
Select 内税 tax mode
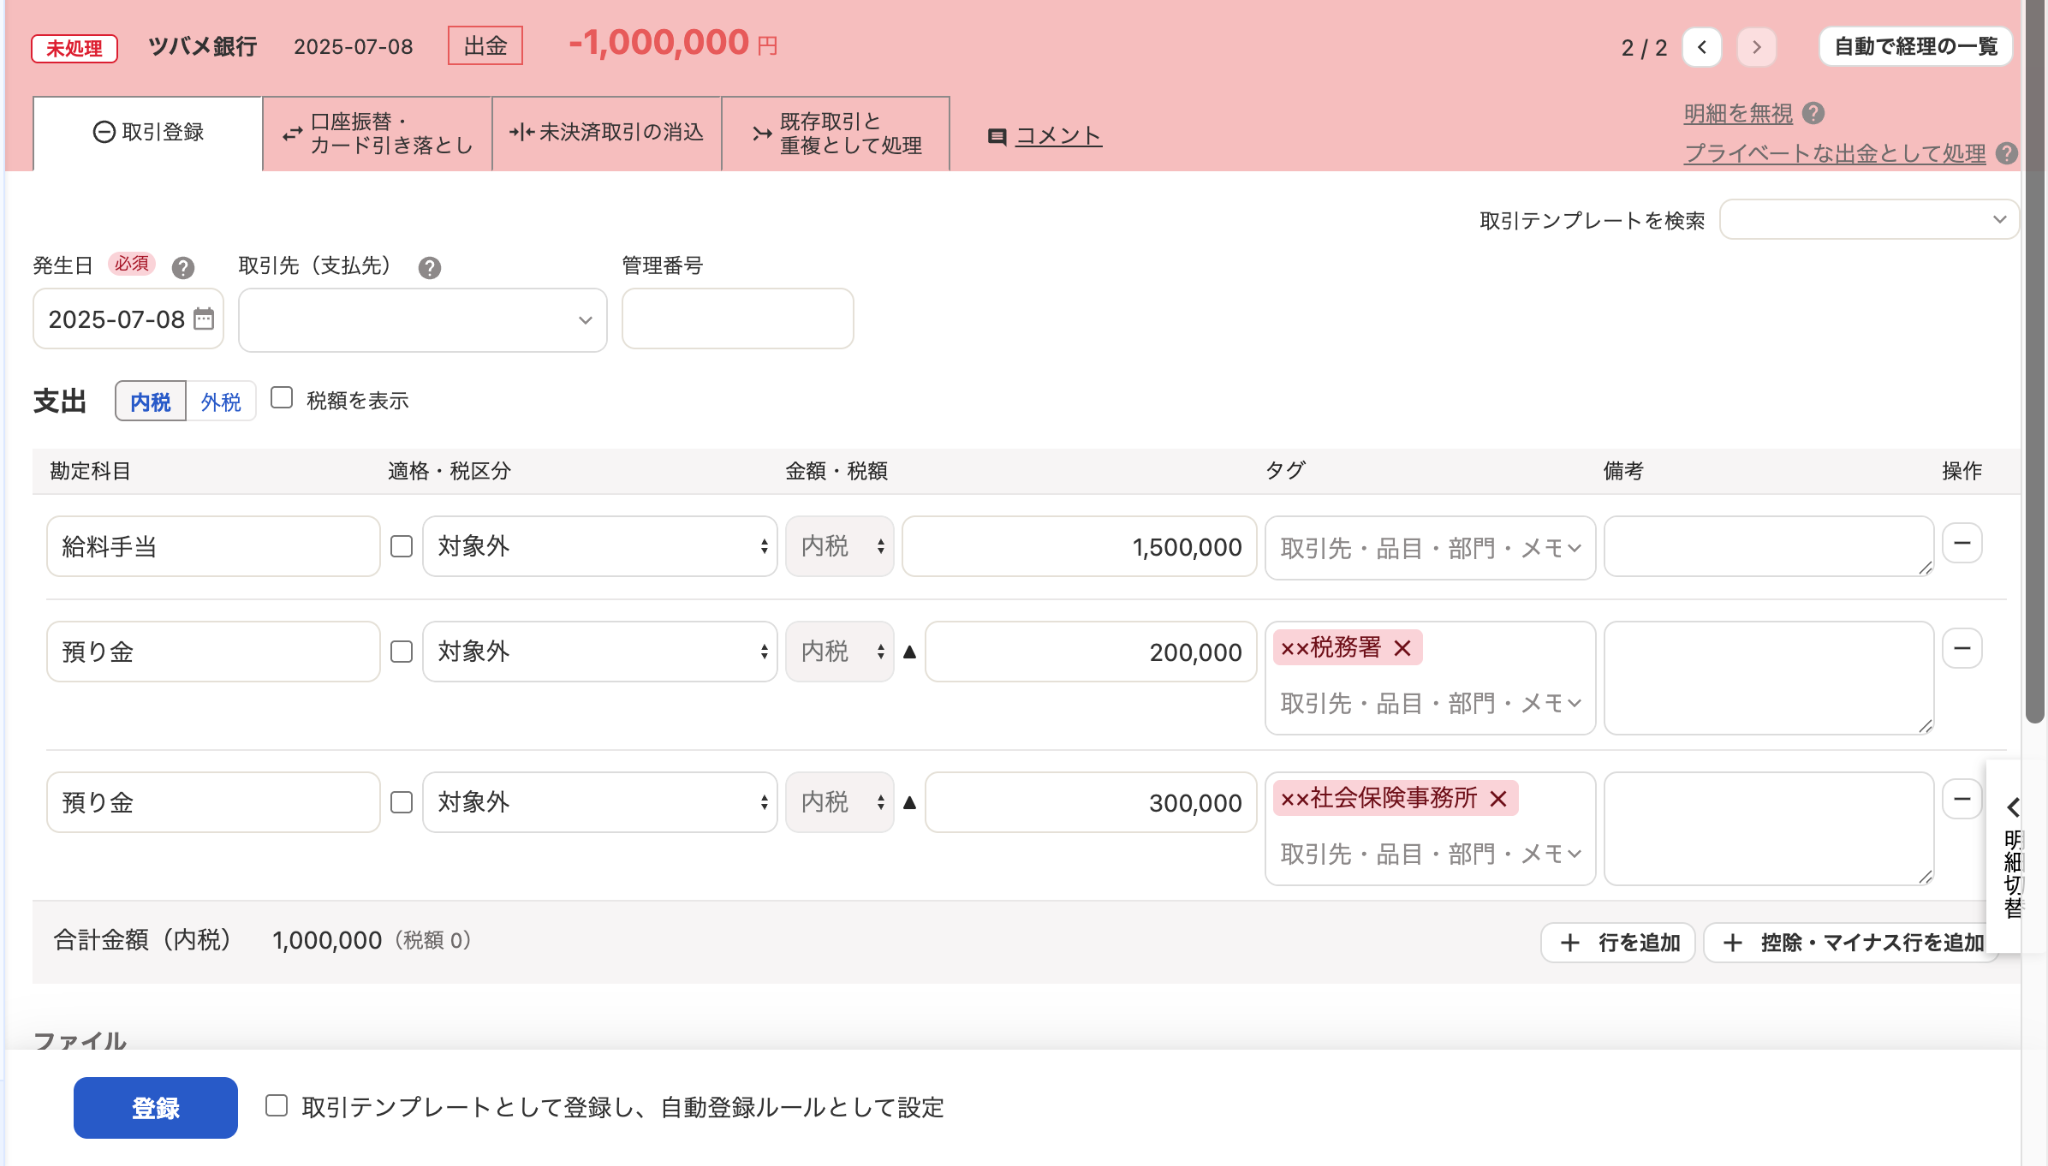[150, 401]
